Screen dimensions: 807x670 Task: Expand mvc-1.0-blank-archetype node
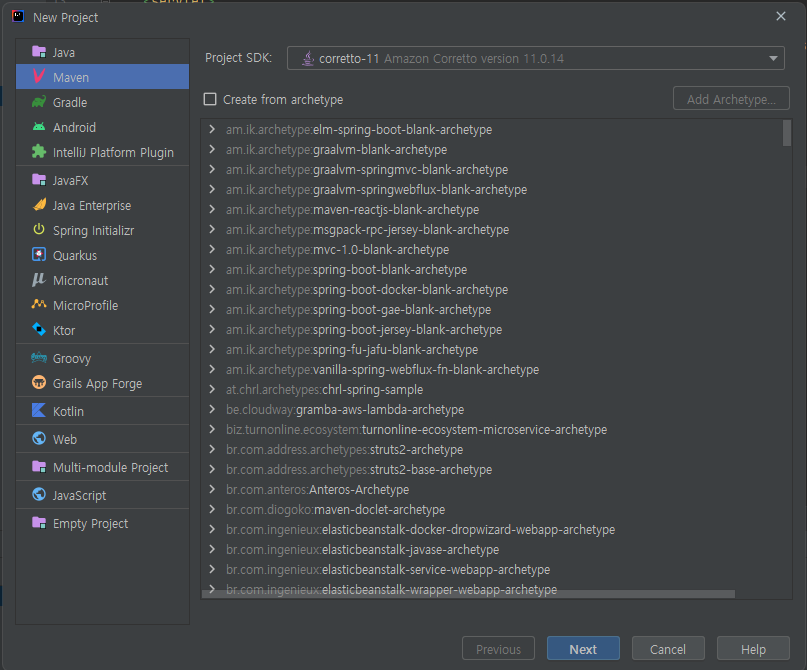coord(212,249)
